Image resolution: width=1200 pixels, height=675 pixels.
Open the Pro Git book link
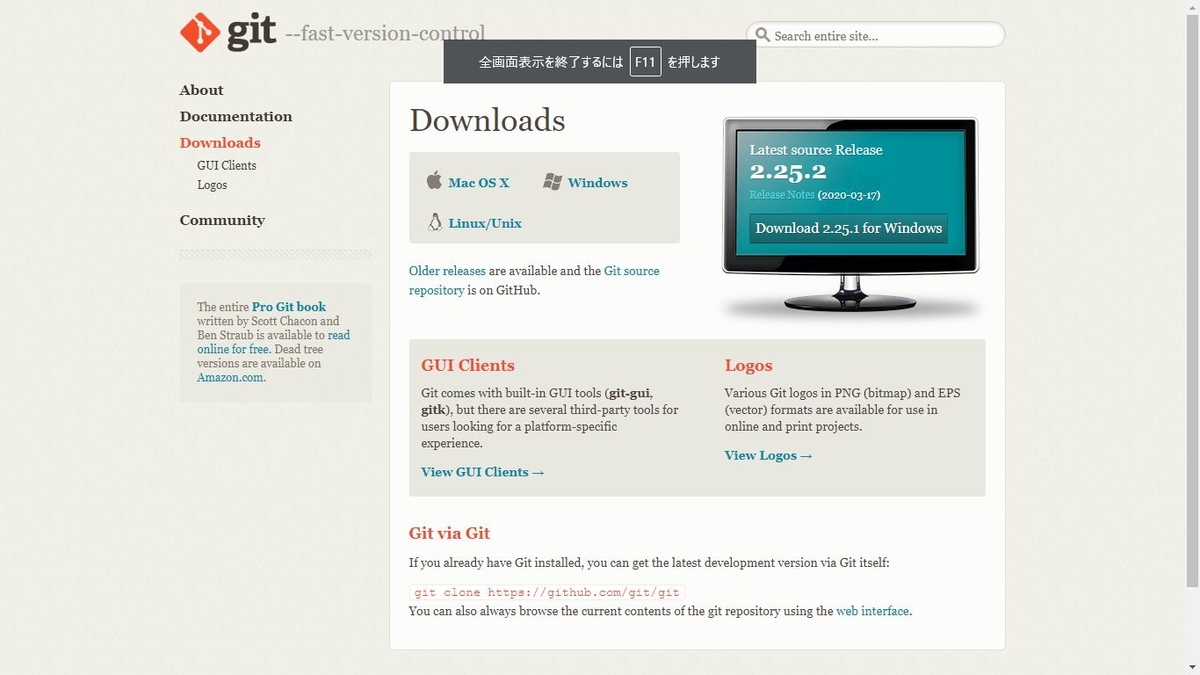tap(289, 307)
